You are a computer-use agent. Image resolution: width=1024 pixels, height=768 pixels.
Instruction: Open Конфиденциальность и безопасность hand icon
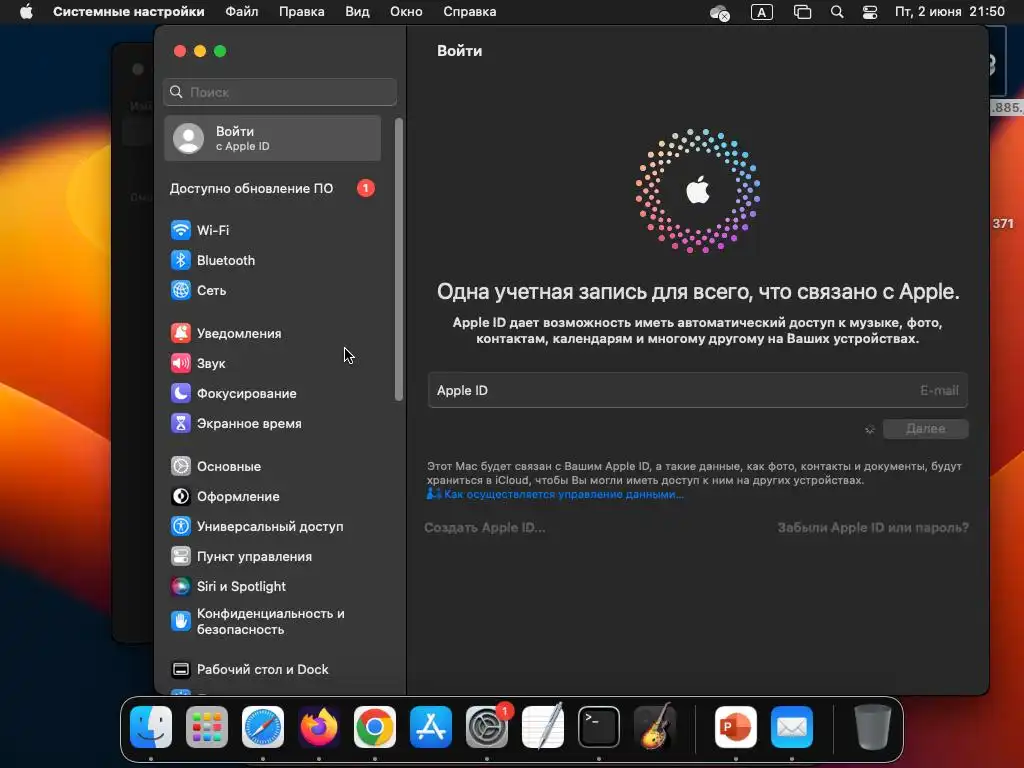pos(181,621)
